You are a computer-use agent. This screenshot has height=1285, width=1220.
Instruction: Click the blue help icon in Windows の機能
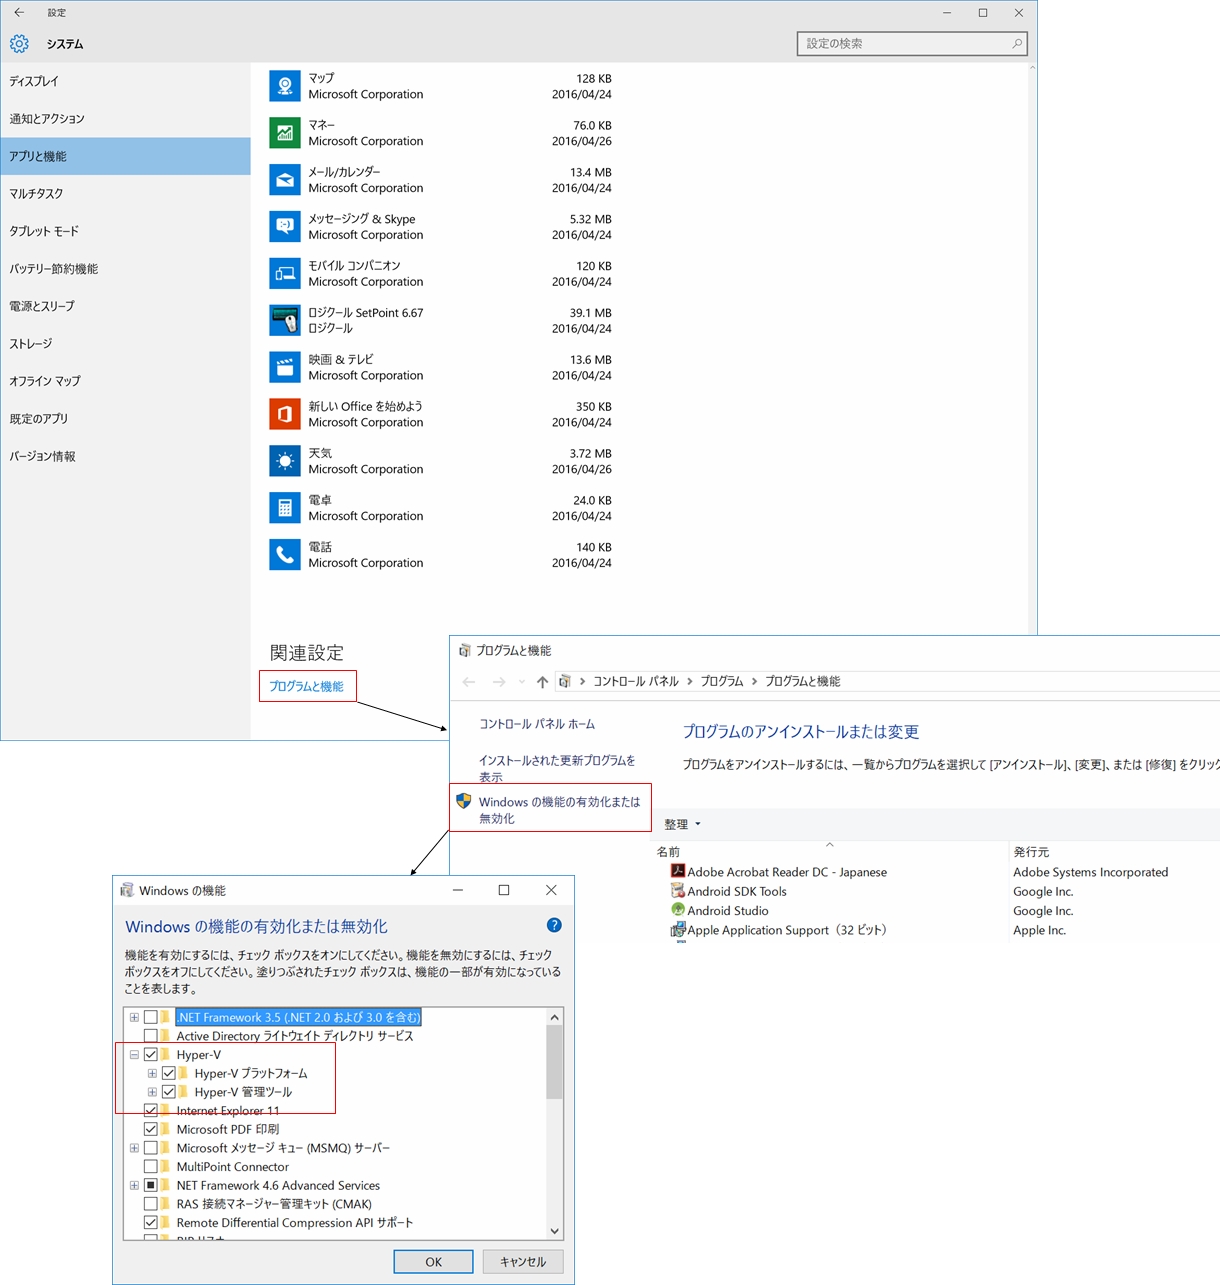(554, 926)
